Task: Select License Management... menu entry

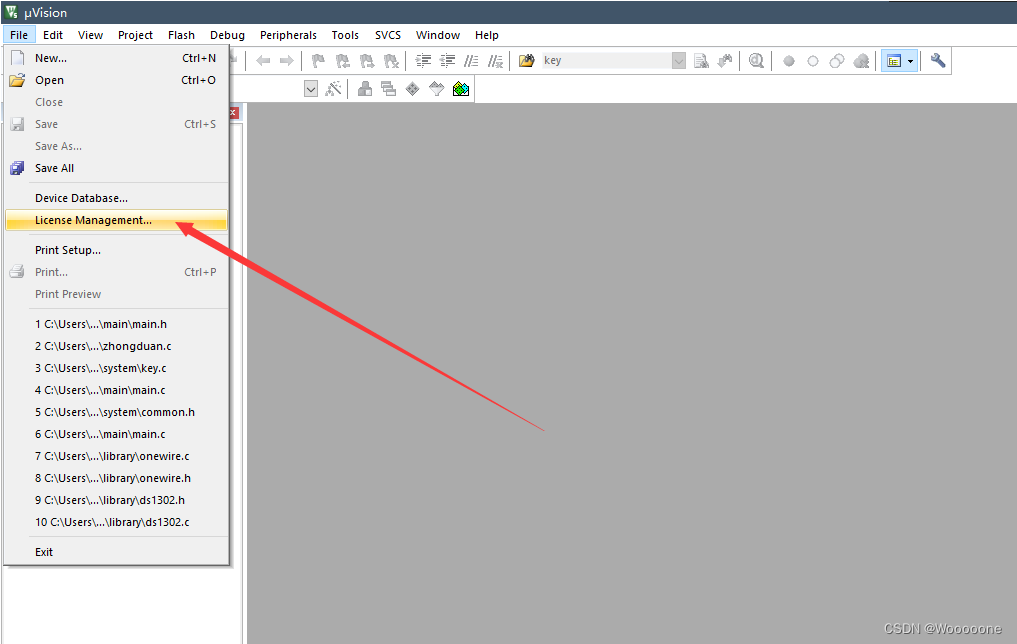Action: tap(117, 220)
